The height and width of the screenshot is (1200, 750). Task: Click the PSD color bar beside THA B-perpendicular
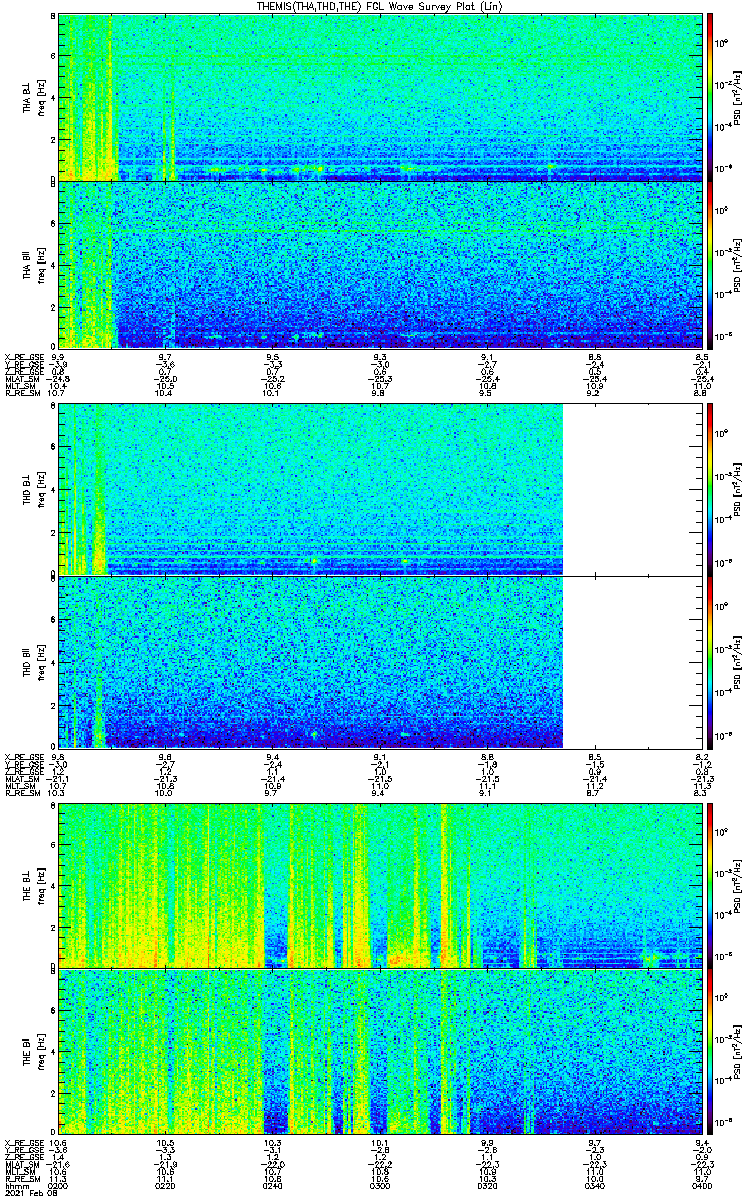pyautogui.click(x=710, y=97)
